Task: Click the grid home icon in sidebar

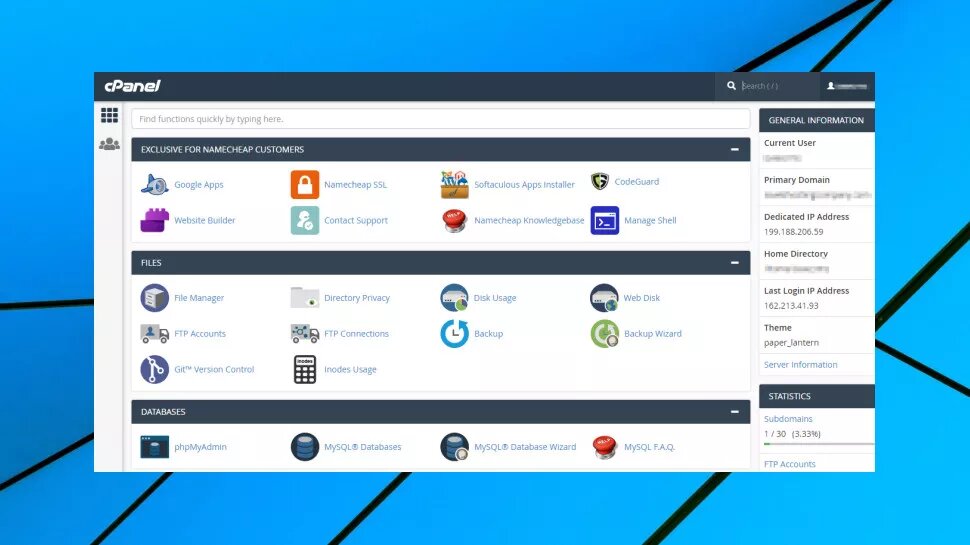Action: coord(109,115)
